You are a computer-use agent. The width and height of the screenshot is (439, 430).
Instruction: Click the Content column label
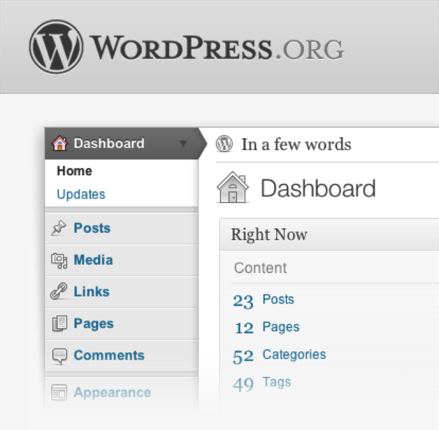click(260, 268)
